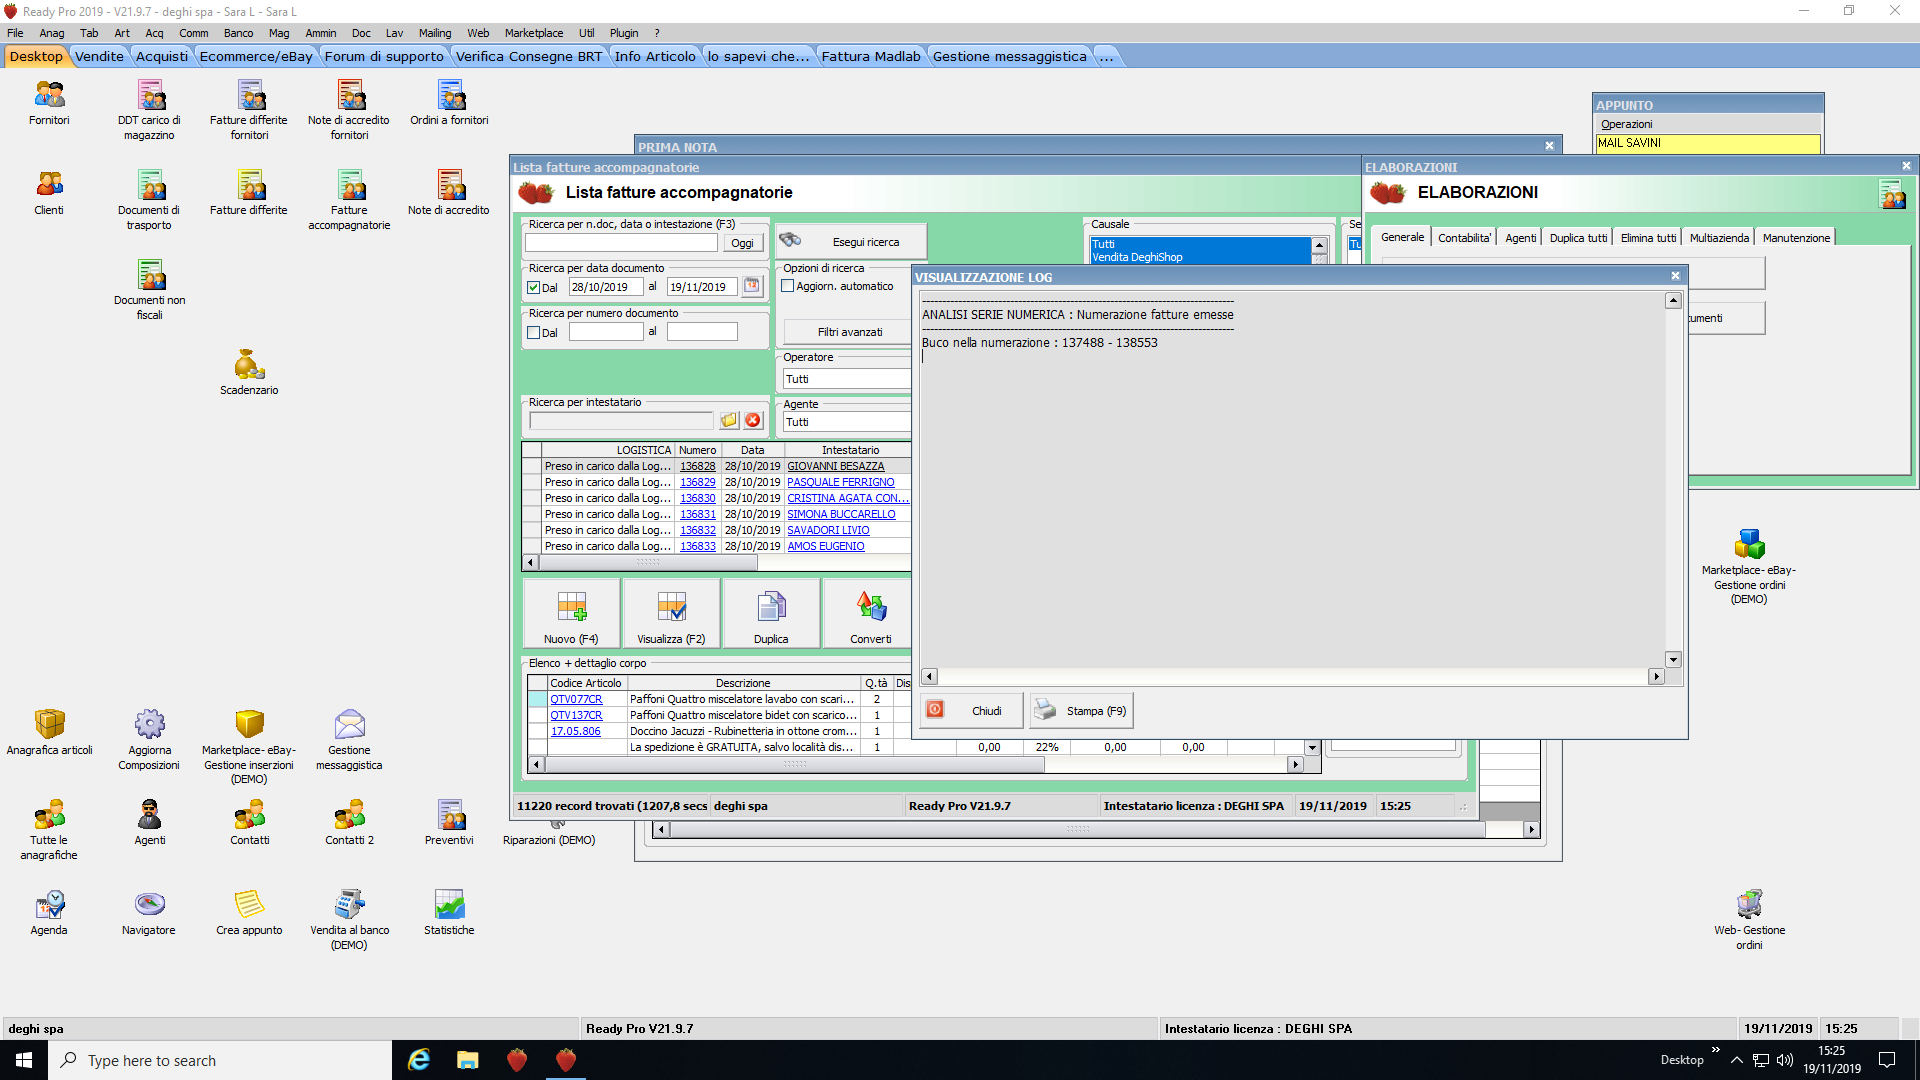This screenshot has height=1080, width=1920.
Task: Click folder icon next to intestatario field
Action: [729, 420]
